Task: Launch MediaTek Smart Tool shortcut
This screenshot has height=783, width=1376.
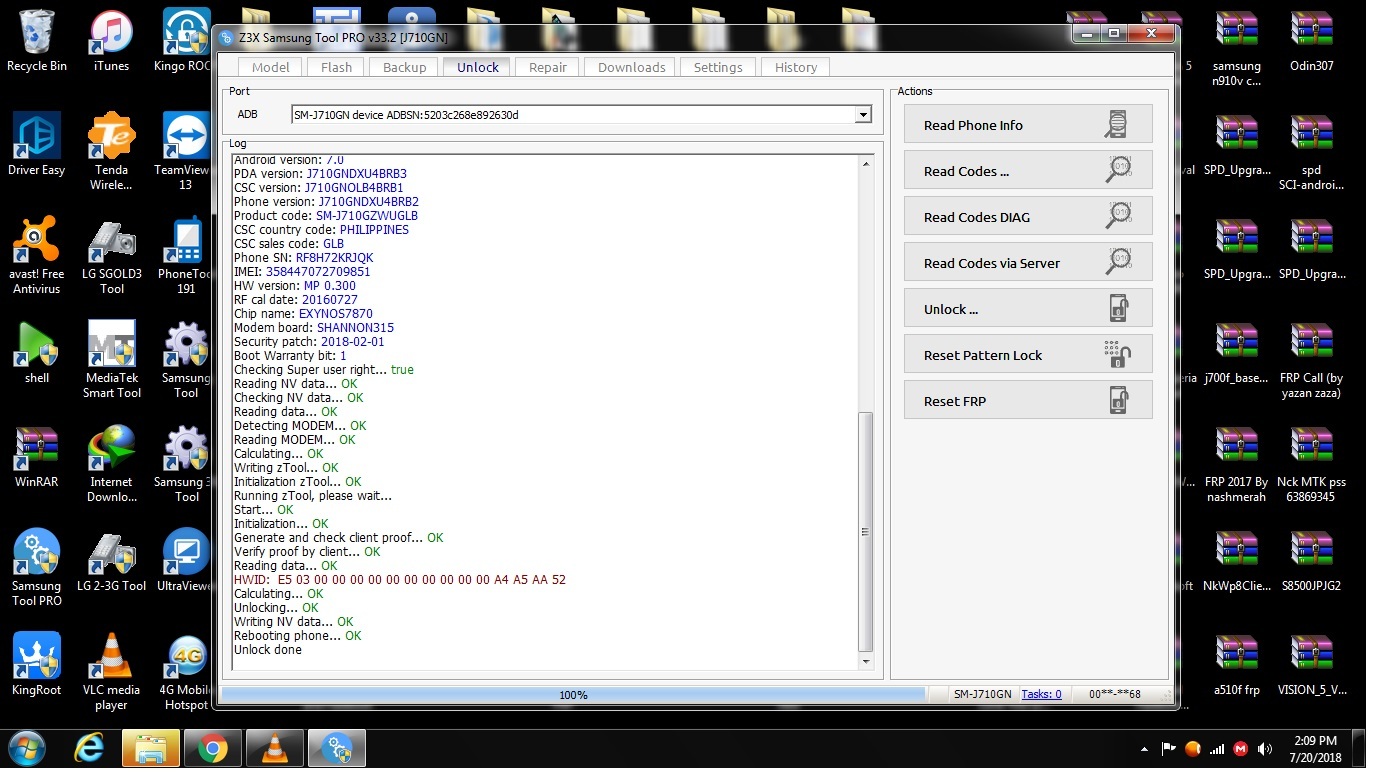Action: pos(112,360)
